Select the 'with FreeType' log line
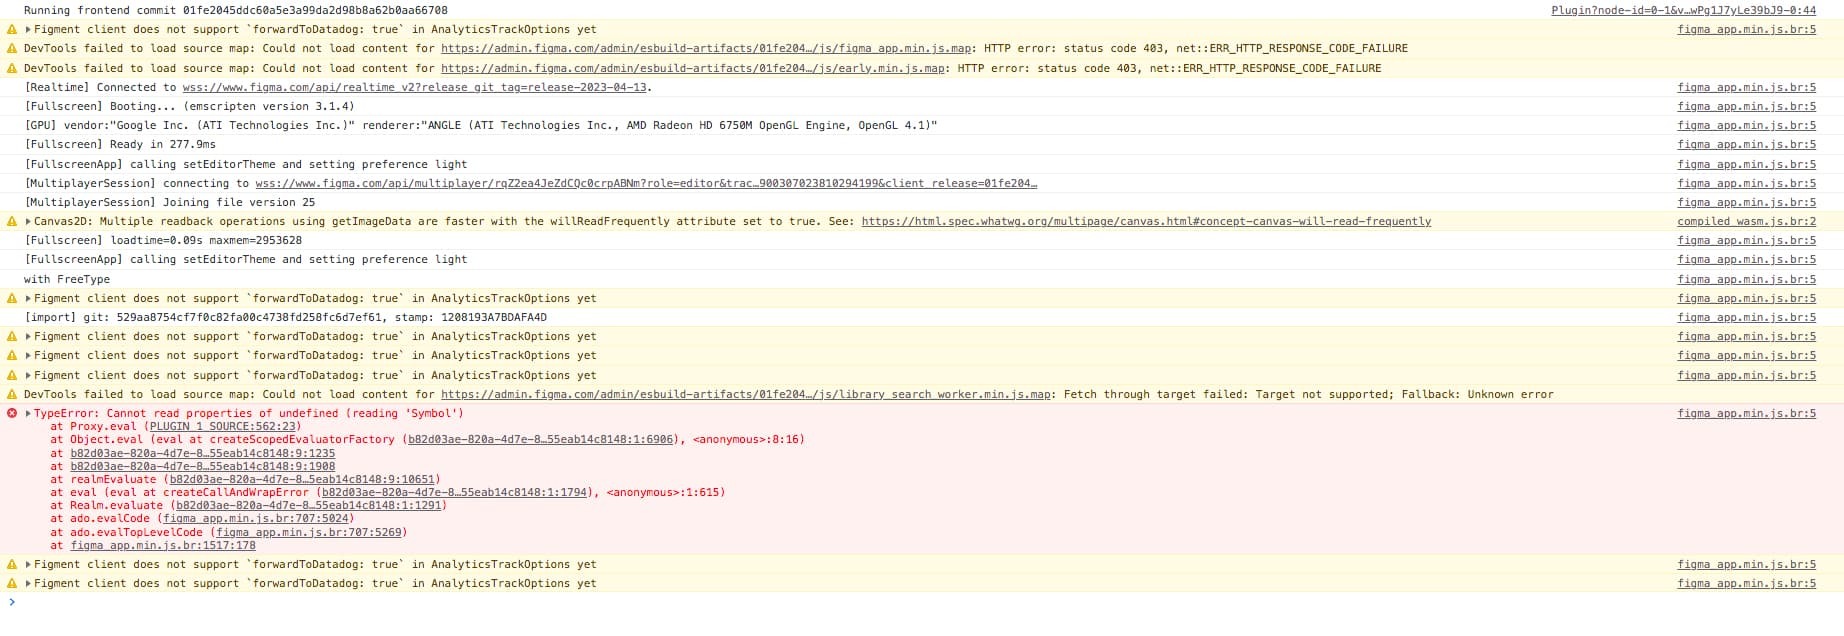This screenshot has width=1844, height=636. click(x=67, y=279)
